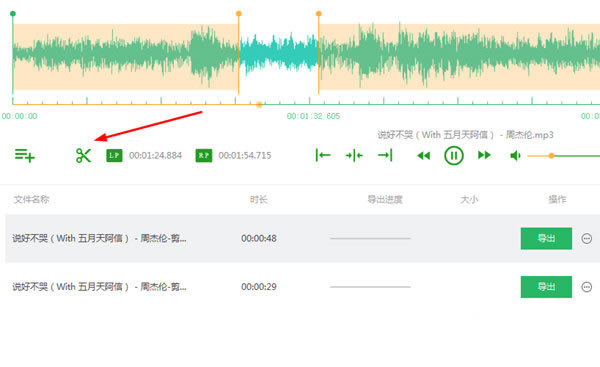Jump to selection start icon
The height and width of the screenshot is (367, 600).
tap(323, 155)
